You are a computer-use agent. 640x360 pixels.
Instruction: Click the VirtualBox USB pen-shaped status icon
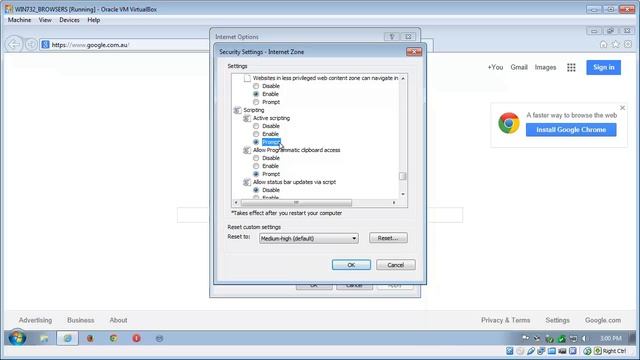click(x=531, y=351)
